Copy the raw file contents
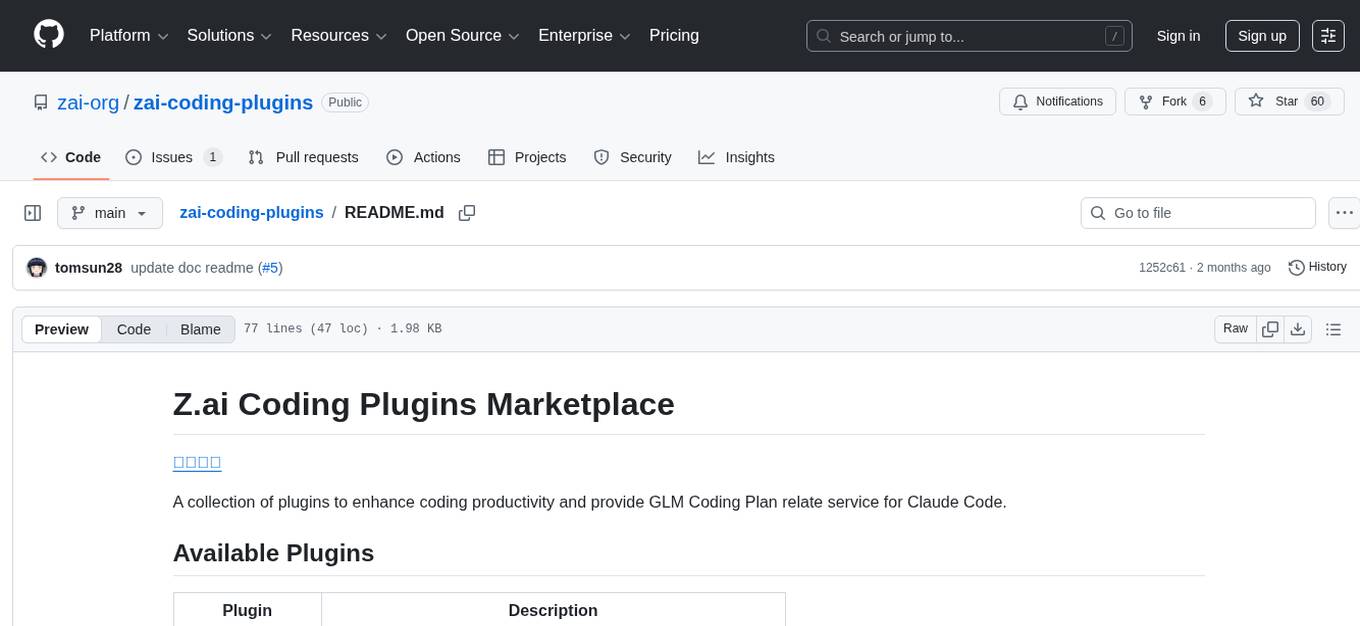 (1270, 328)
